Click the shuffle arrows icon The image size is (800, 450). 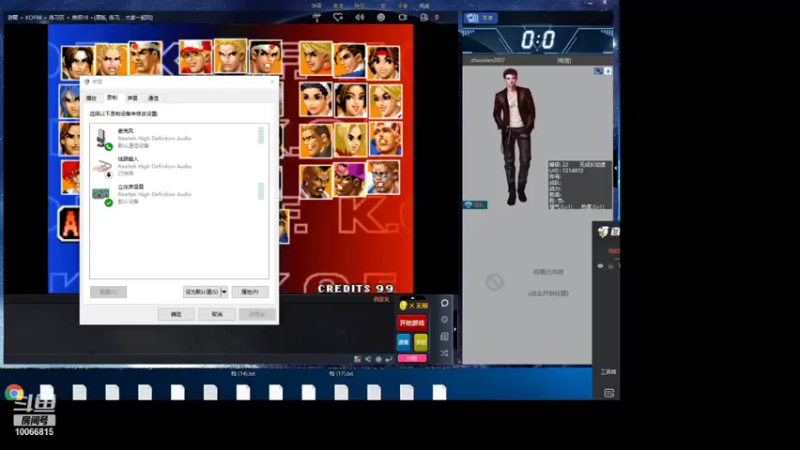[x=444, y=353]
